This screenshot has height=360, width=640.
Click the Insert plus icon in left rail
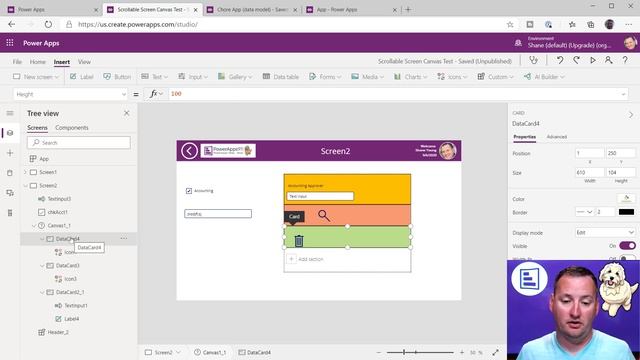(x=10, y=153)
